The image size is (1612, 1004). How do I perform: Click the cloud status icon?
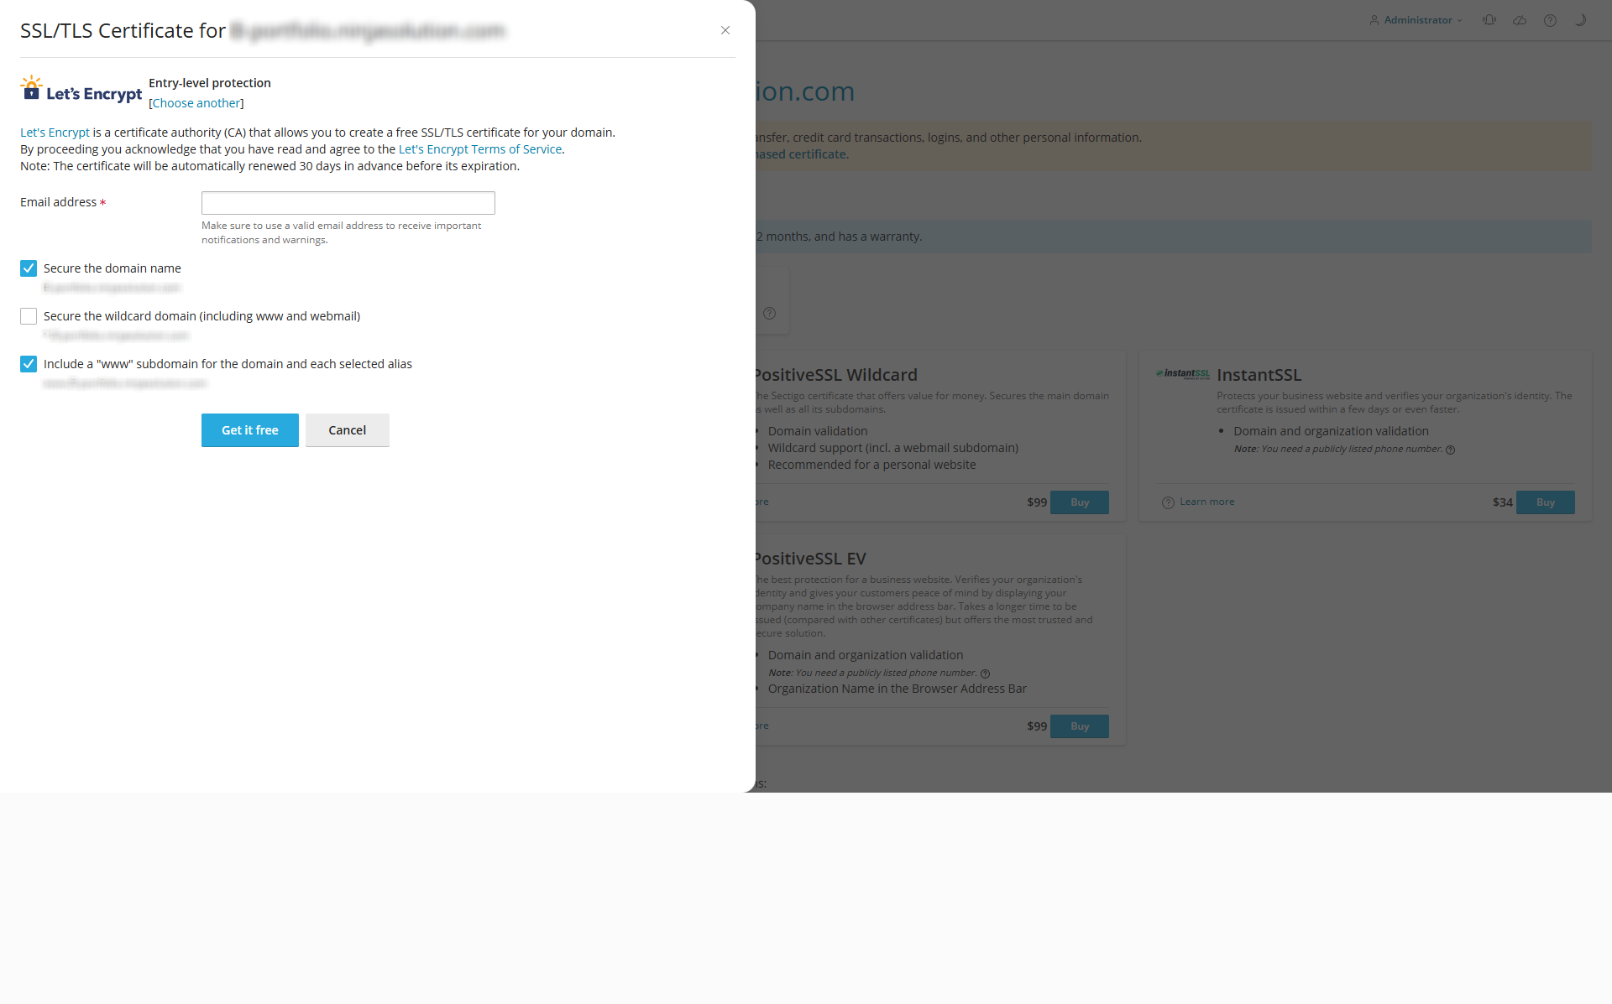pos(1519,20)
